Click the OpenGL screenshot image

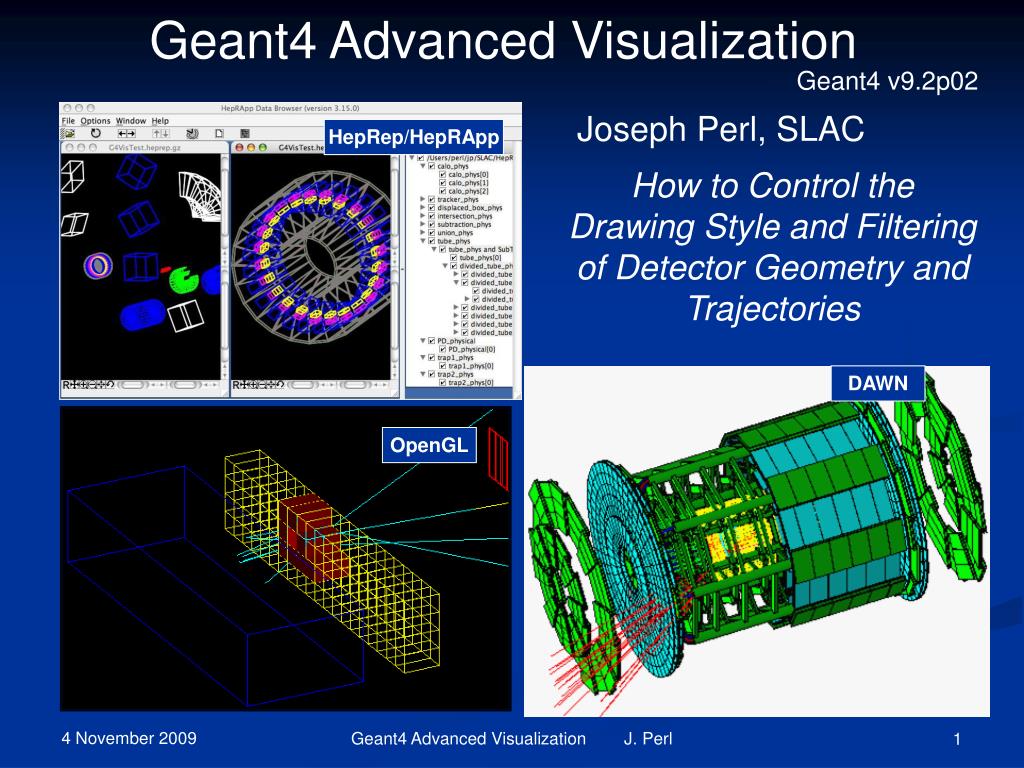point(285,558)
